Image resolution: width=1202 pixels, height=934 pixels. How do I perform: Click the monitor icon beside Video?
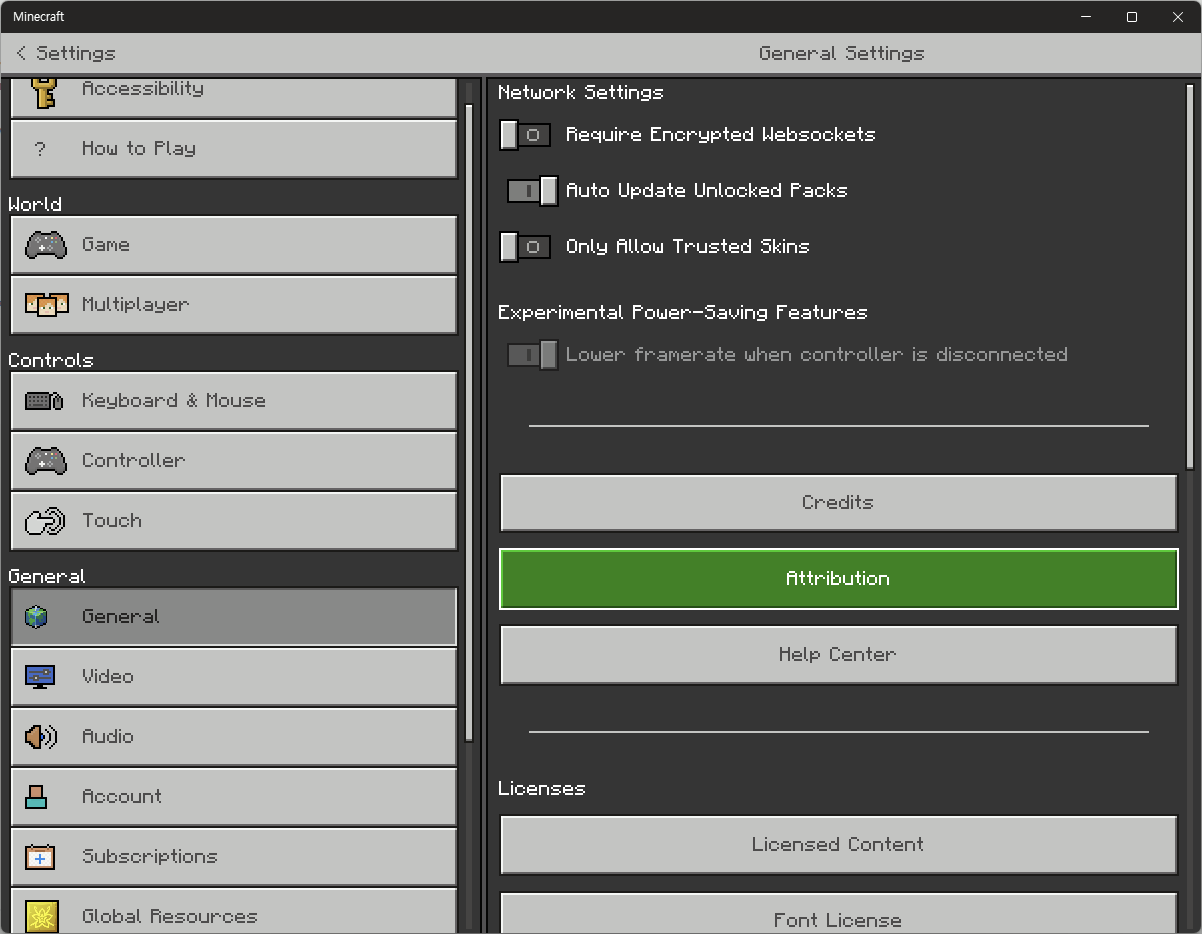tap(40, 677)
